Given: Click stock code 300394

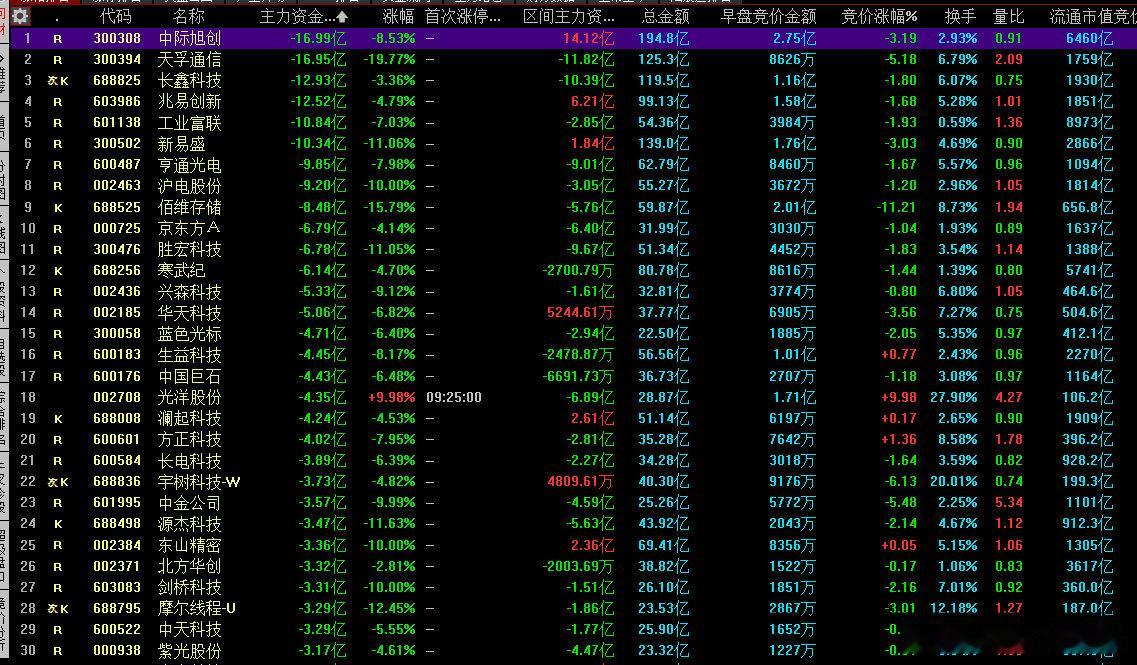Looking at the screenshot, I should pos(117,59).
